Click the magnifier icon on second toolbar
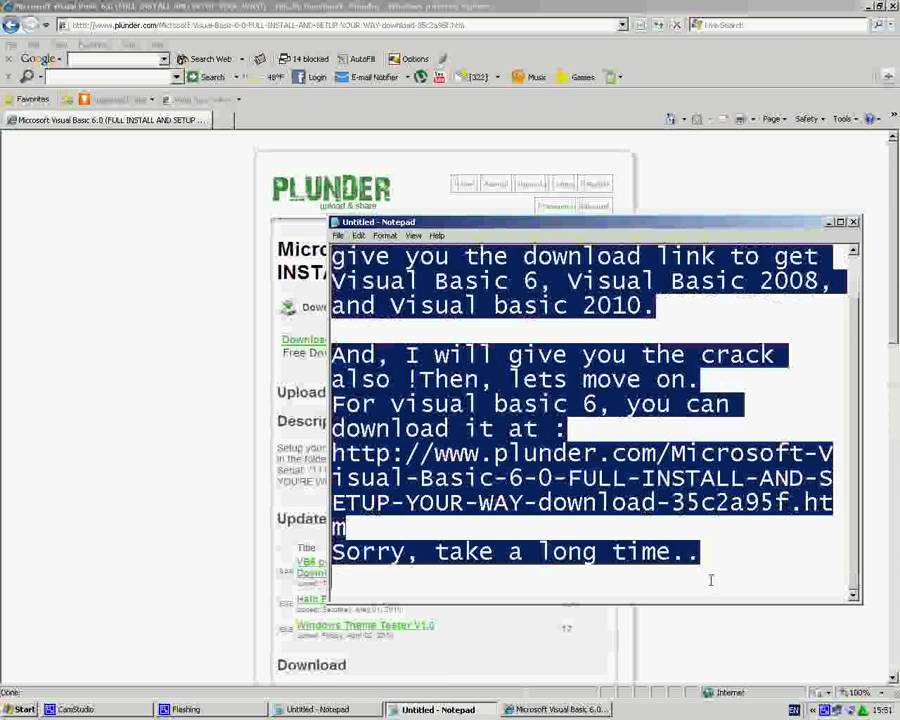This screenshot has width=900, height=720. (x=26, y=76)
